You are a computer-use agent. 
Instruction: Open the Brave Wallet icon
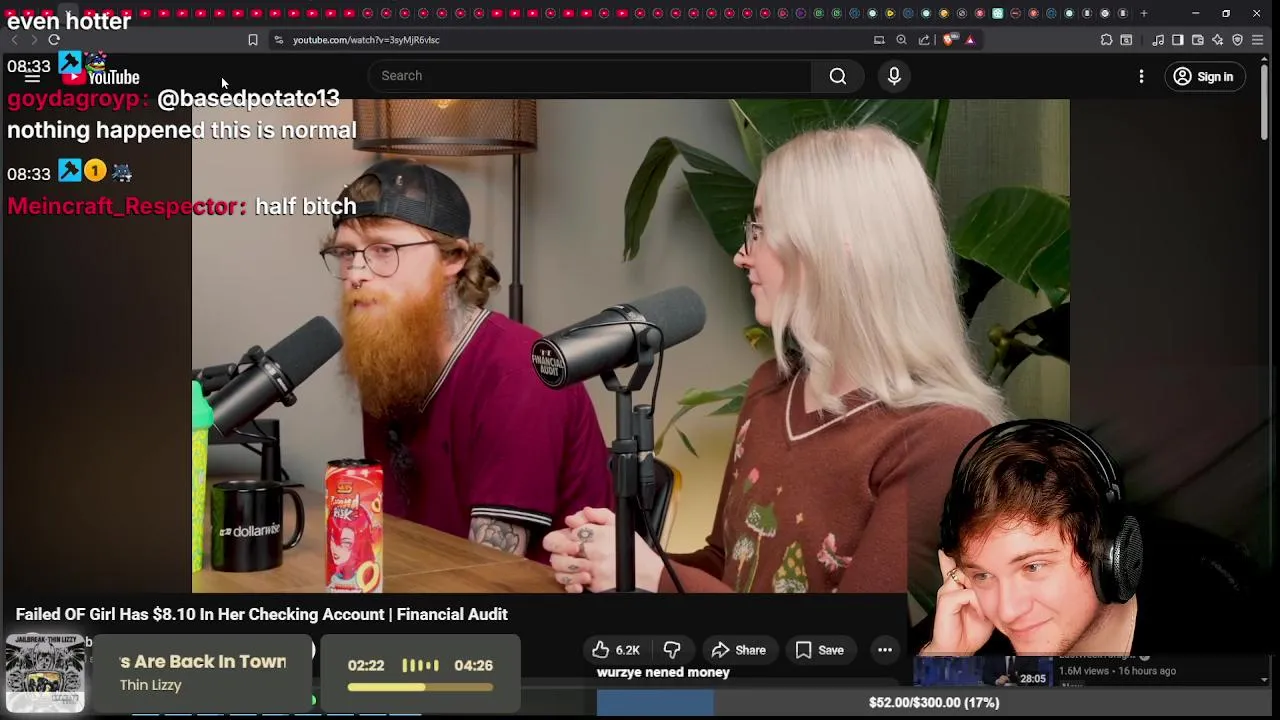[x=1198, y=40]
